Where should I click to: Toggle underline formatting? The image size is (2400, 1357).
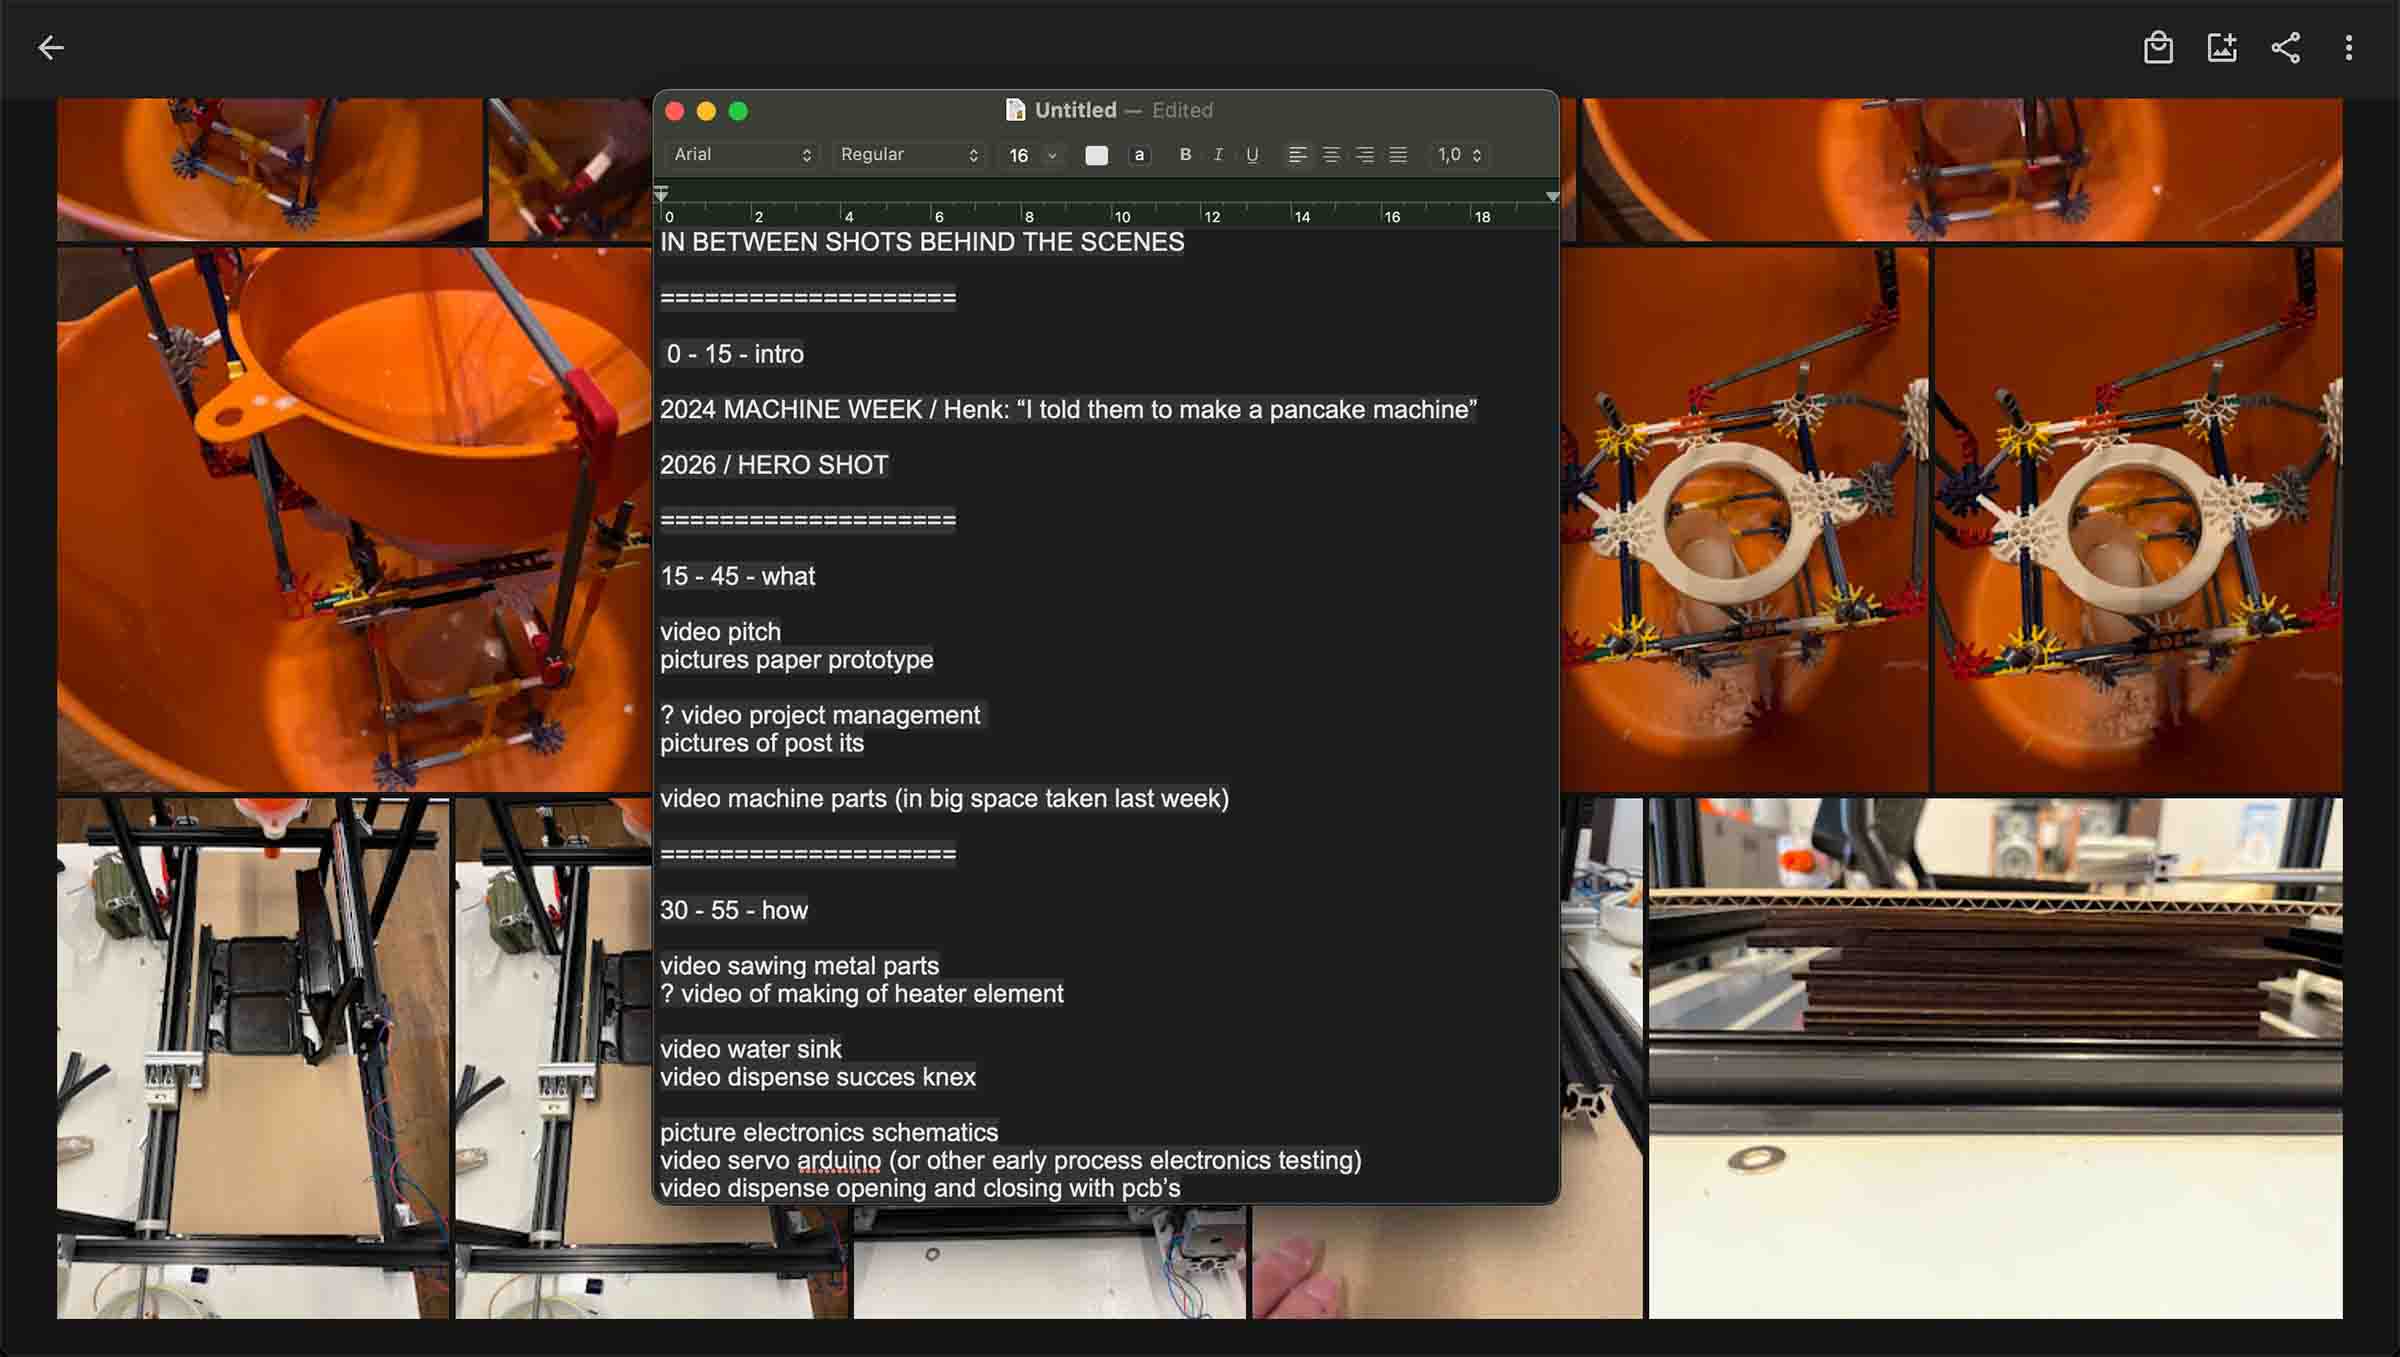[1252, 155]
